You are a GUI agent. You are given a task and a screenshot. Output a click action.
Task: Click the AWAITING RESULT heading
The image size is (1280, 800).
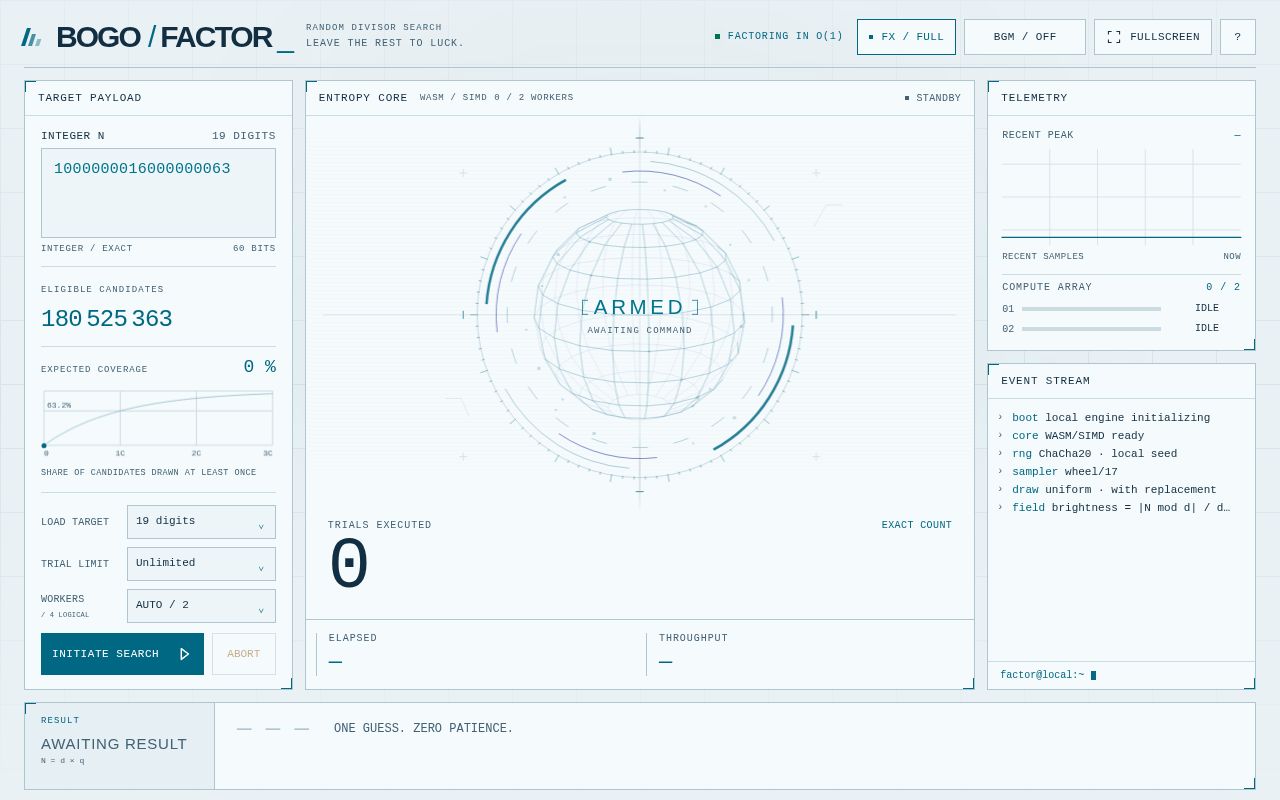click(114, 744)
